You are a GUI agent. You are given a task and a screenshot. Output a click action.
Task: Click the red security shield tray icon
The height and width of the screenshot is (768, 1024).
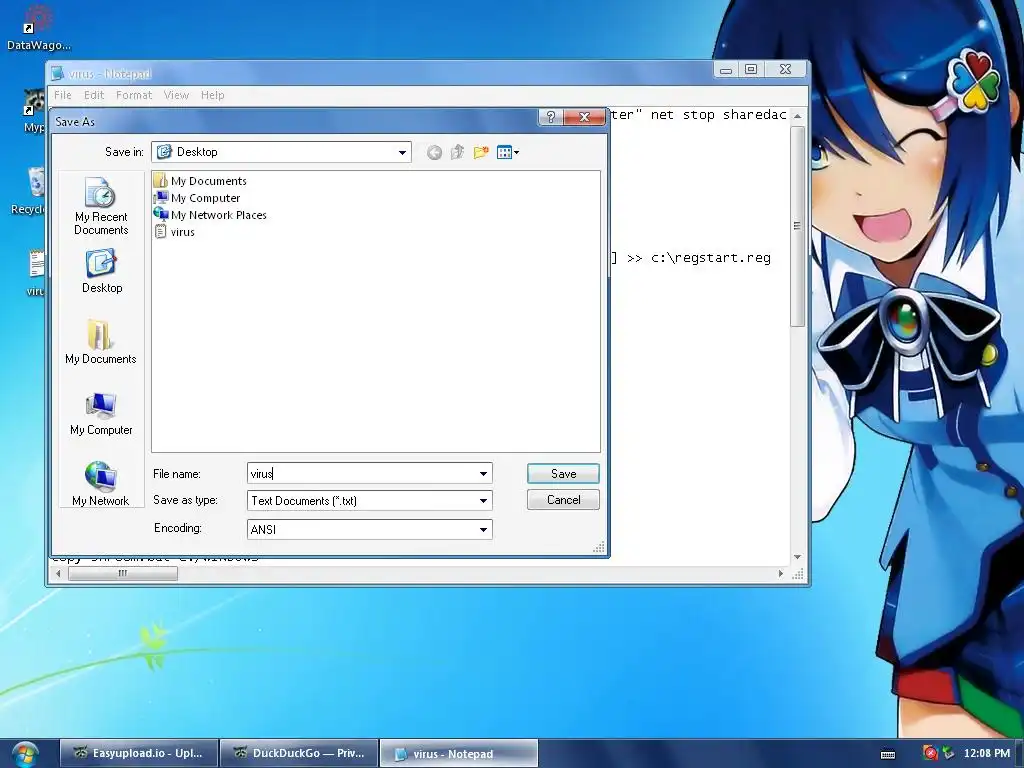click(x=930, y=753)
